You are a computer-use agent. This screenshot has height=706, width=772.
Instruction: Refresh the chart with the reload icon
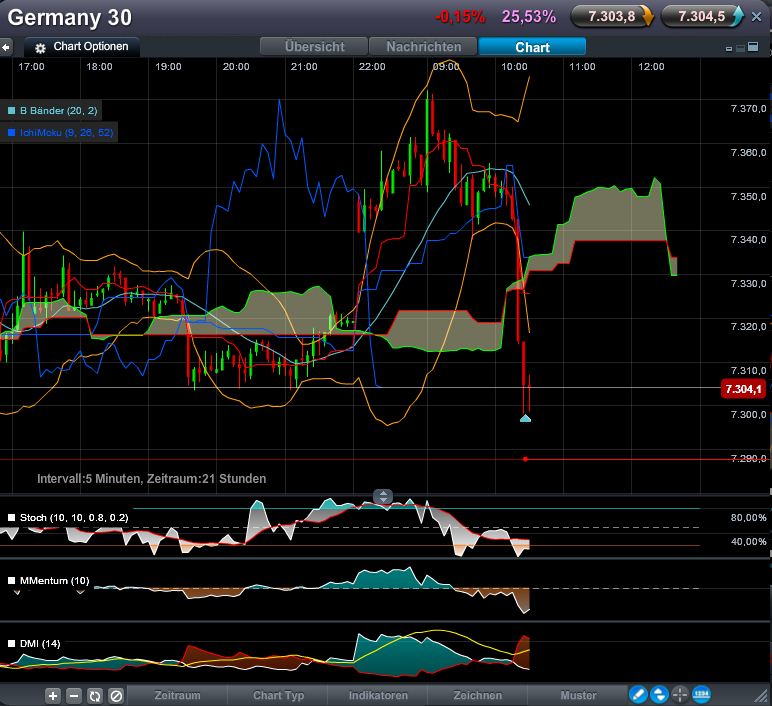tap(95, 696)
